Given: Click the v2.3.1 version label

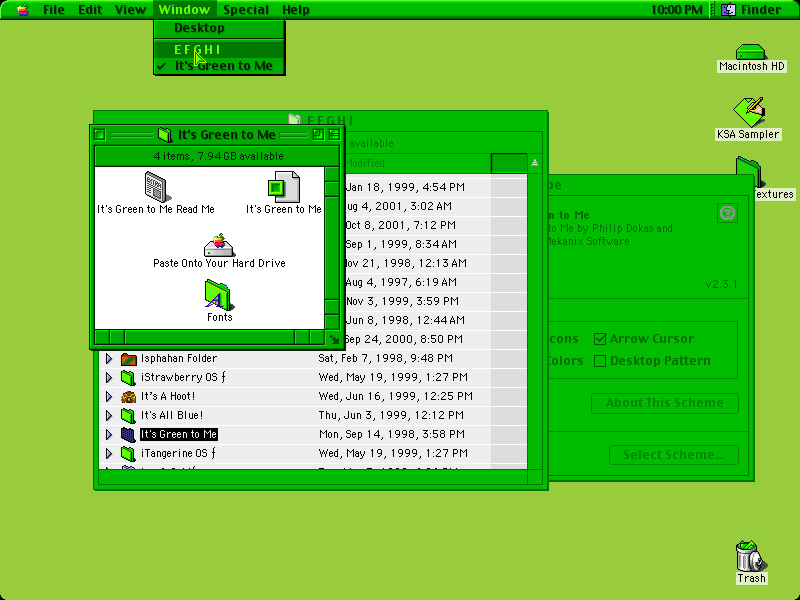Looking at the screenshot, I should [x=721, y=284].
